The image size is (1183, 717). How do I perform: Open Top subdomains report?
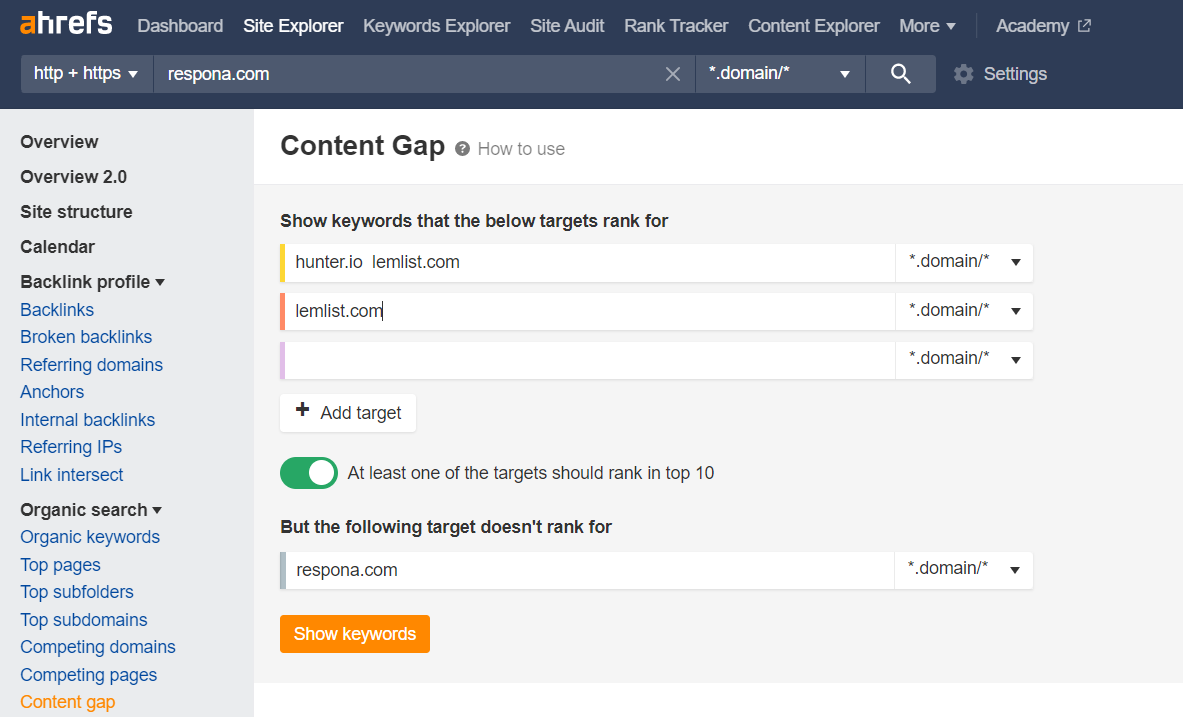point(84,620)
